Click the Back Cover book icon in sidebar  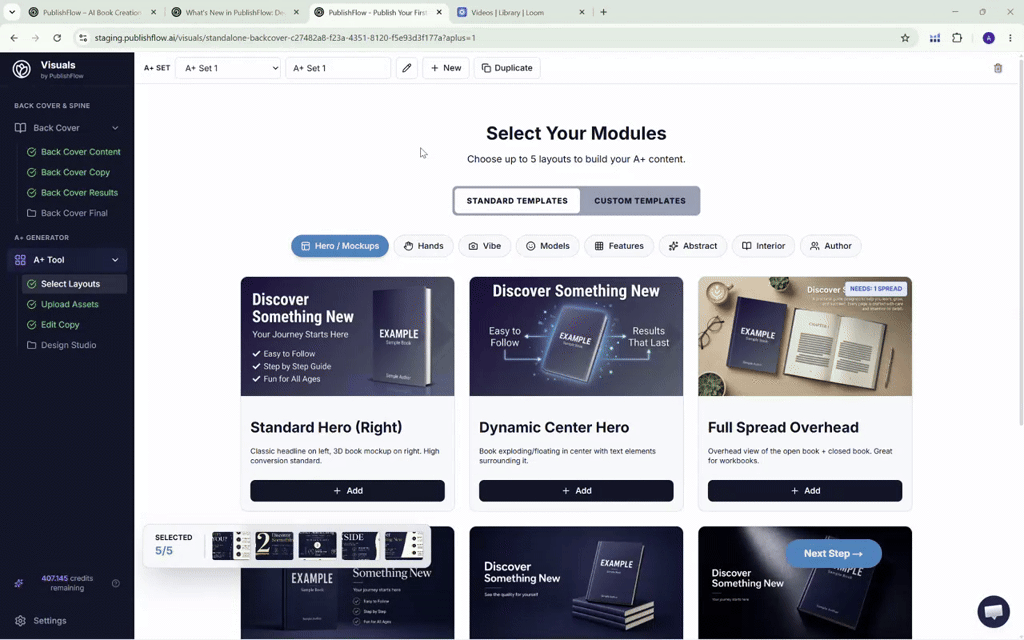[20, 128]
